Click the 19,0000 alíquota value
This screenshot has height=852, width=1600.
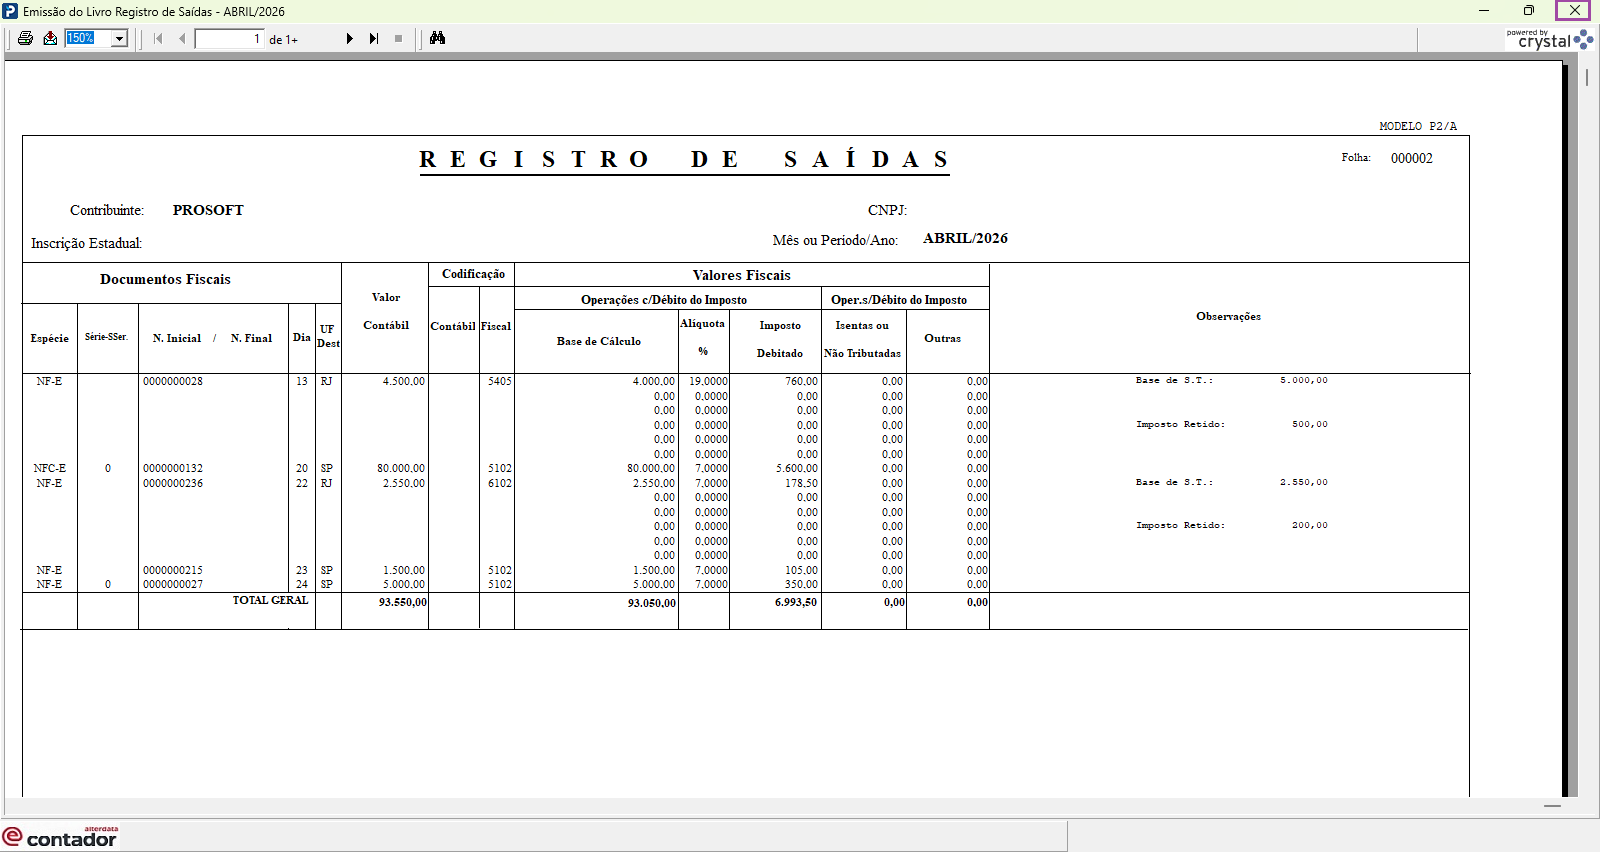[x=708, y=381]
